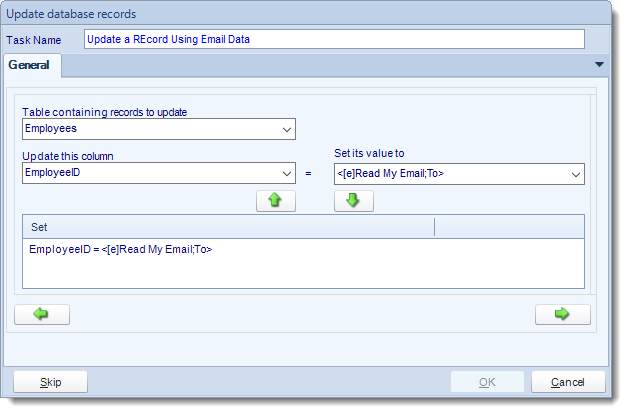Viewport: 627px width, 413px height.
Task: Open the tab options triangle beside General
Action: pos(599,64)
